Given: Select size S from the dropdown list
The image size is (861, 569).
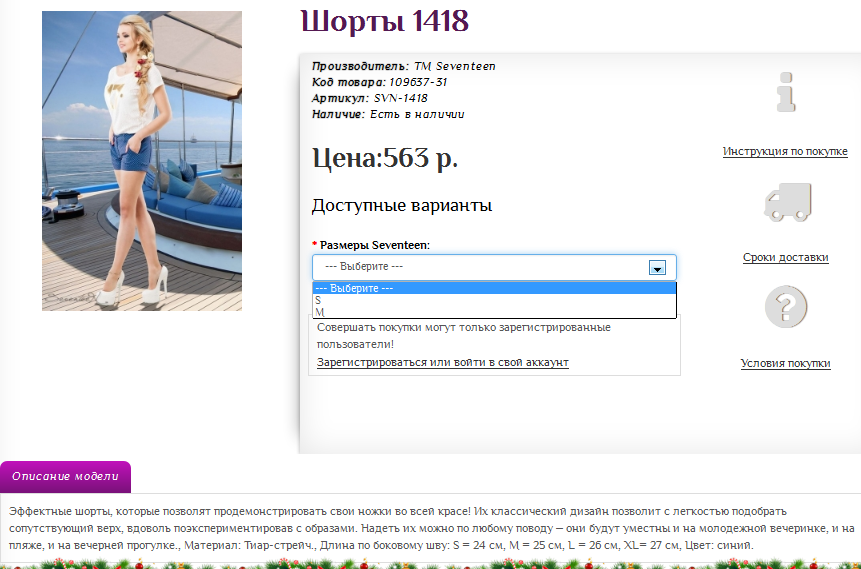Looking at the screenshot, I should tap(318, 300).
